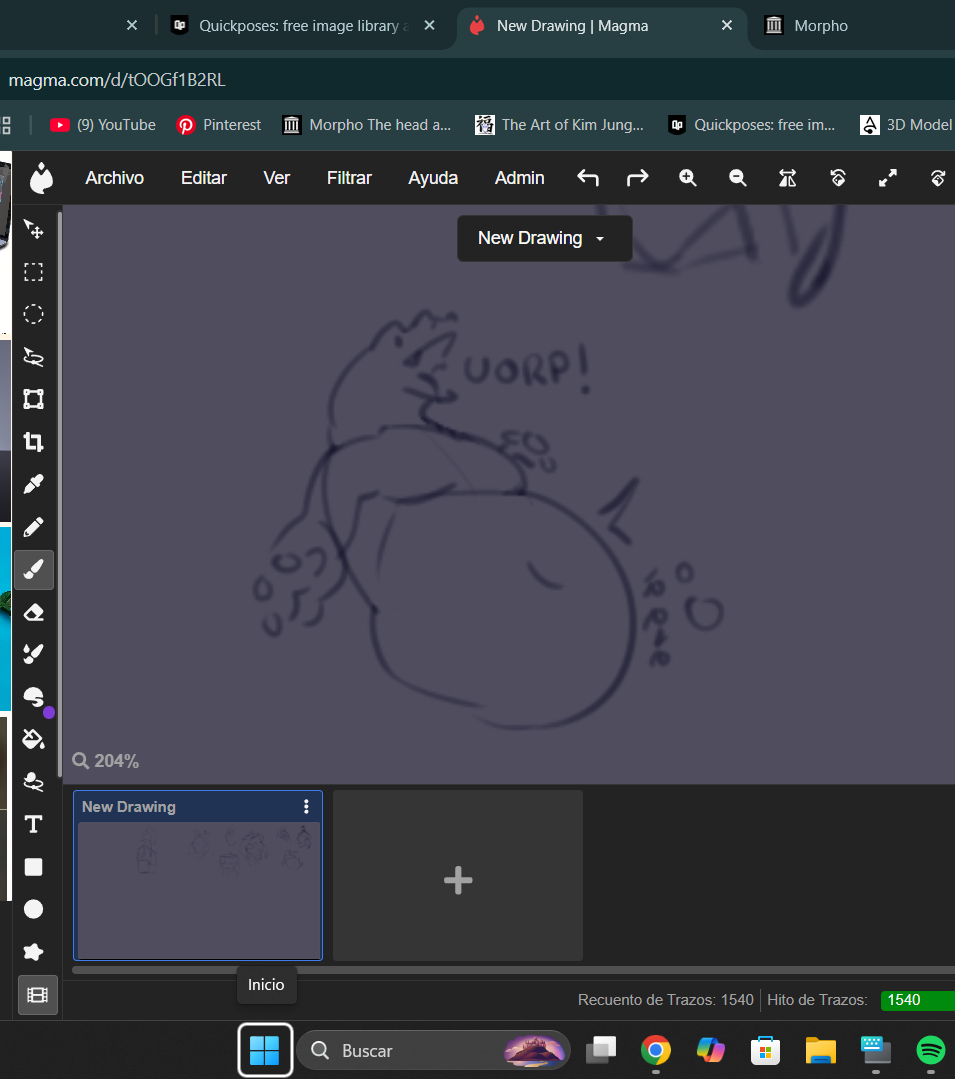Choose the Paint Bucket fill tool
The width and height of the screenshot is (955, 1079).
pos(33,739)
